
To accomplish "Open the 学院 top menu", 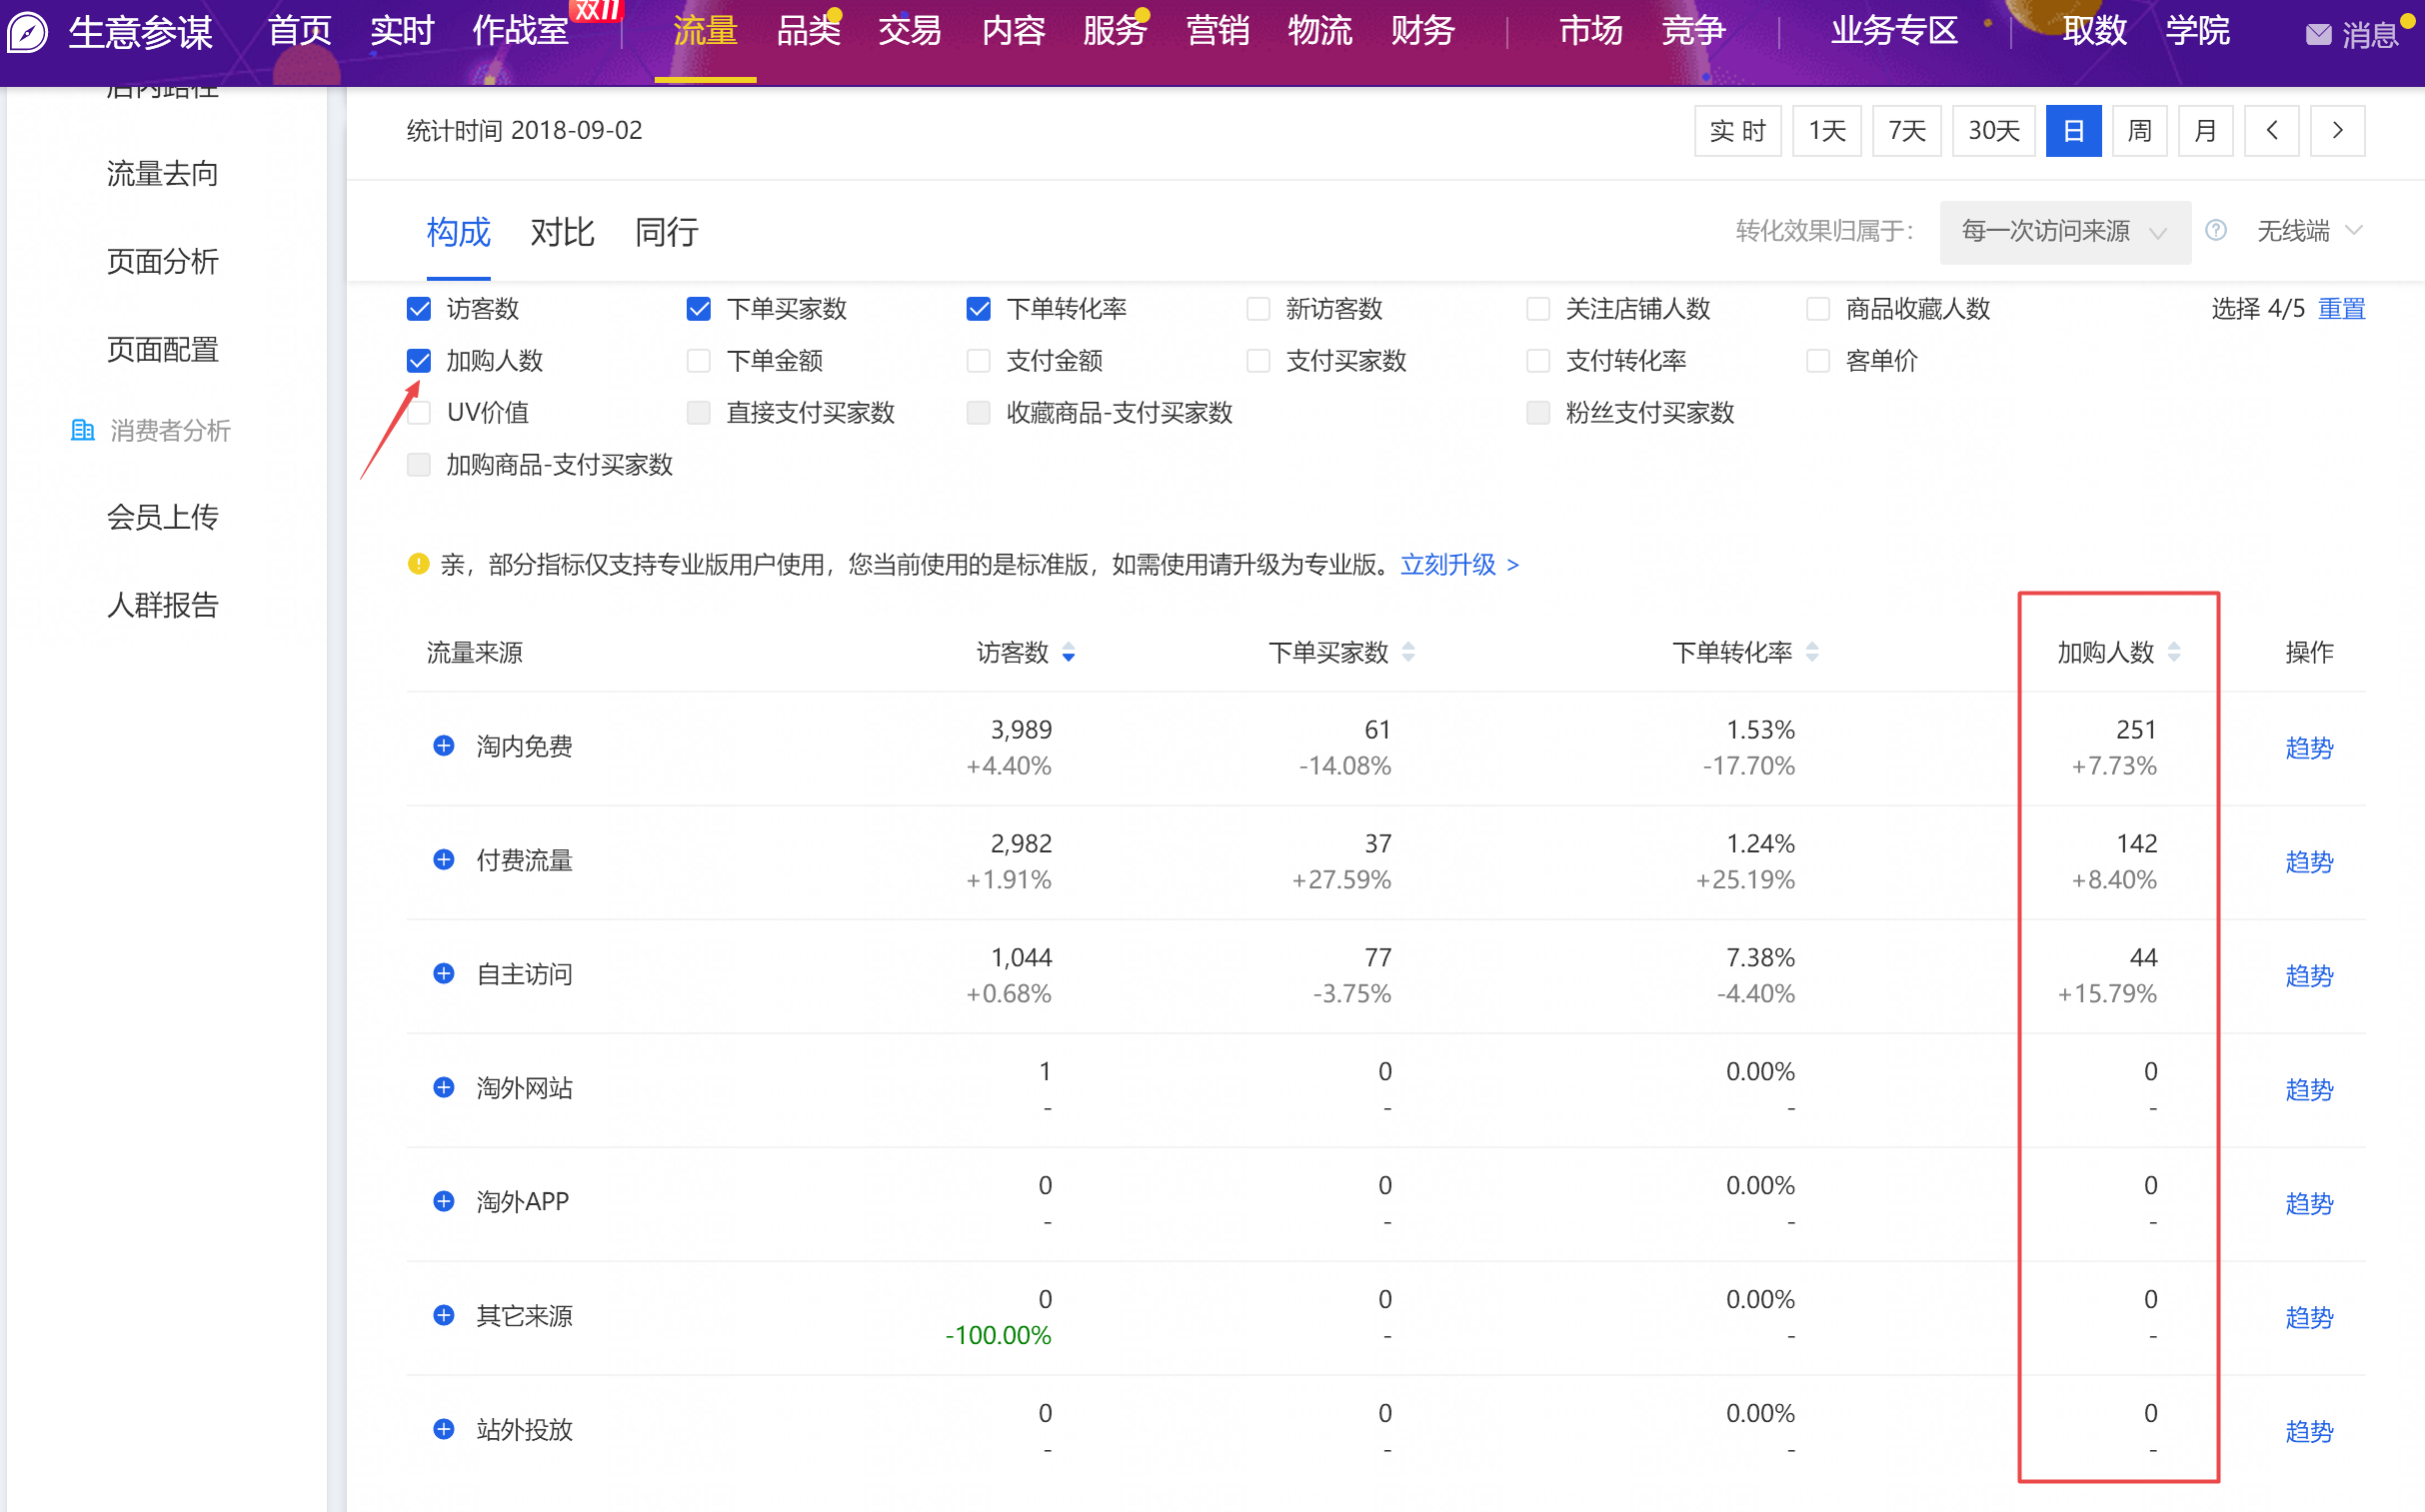I will [x=2197, y=32].
